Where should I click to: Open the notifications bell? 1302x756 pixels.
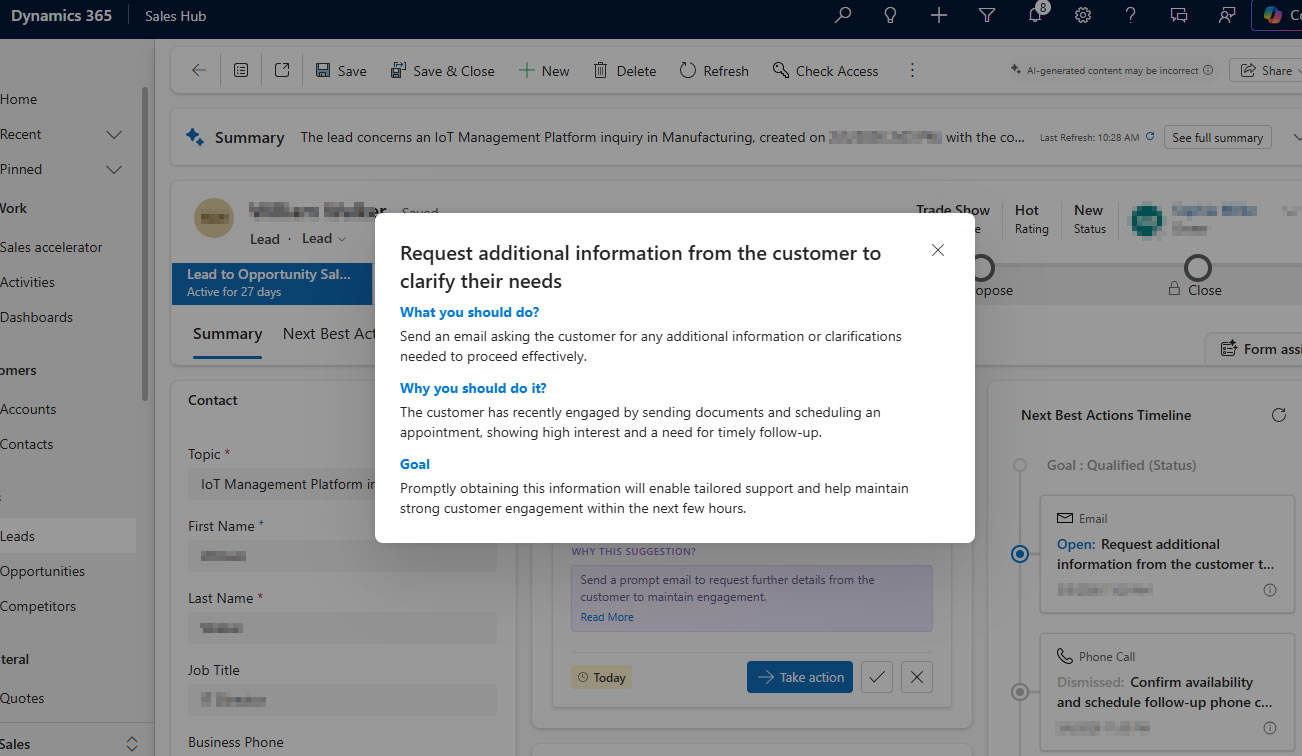[1036, 15]
